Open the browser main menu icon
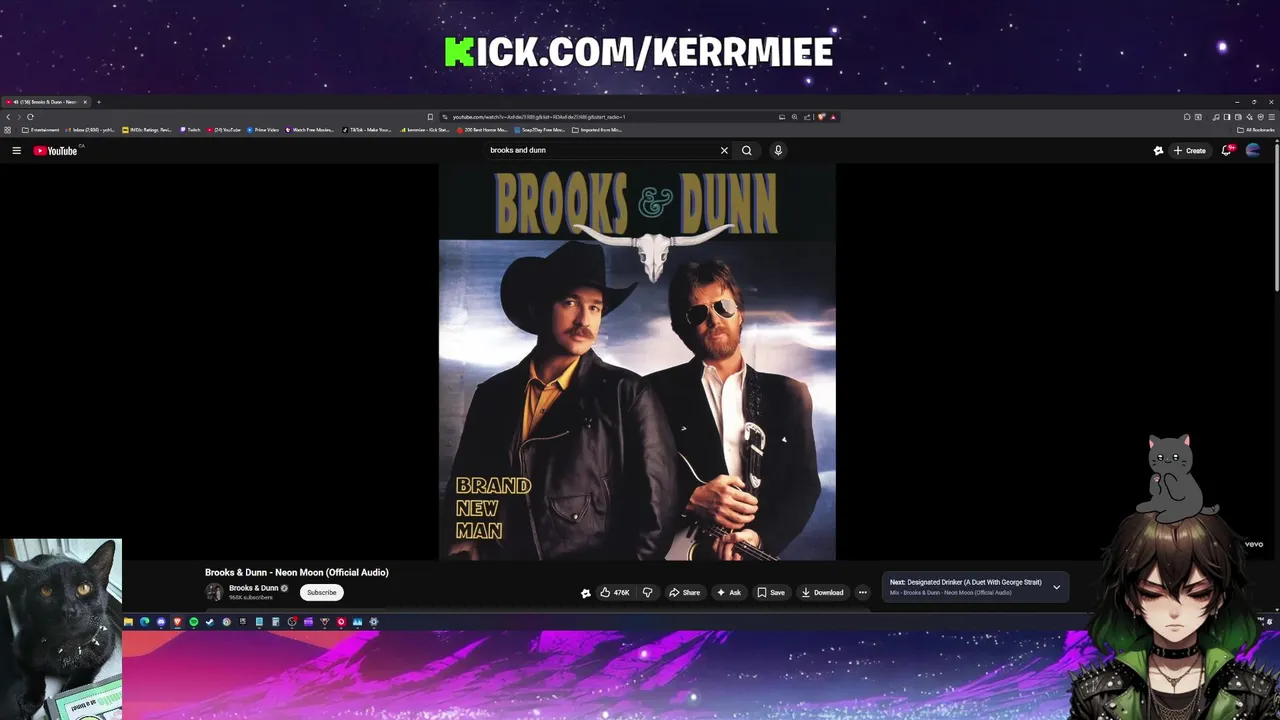 coord(1271,117)
